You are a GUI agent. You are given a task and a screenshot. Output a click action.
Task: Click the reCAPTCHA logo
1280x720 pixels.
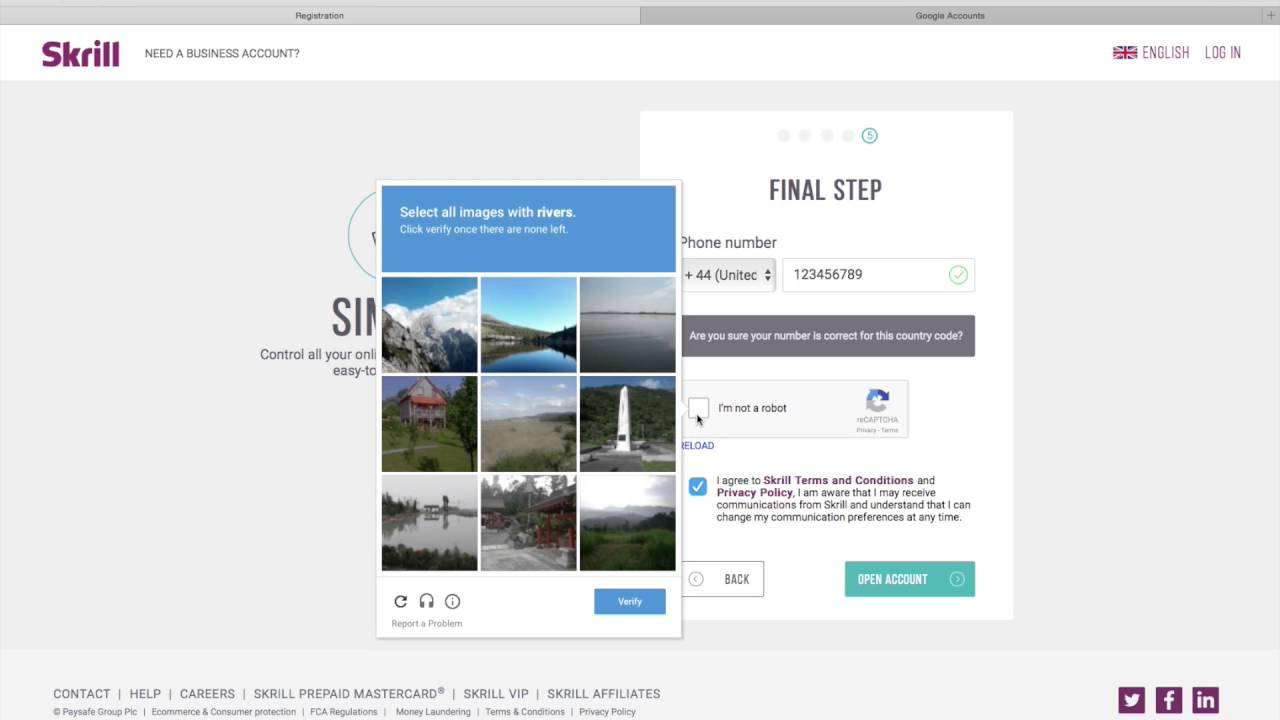pyautogui.click(x=878, y=401)
